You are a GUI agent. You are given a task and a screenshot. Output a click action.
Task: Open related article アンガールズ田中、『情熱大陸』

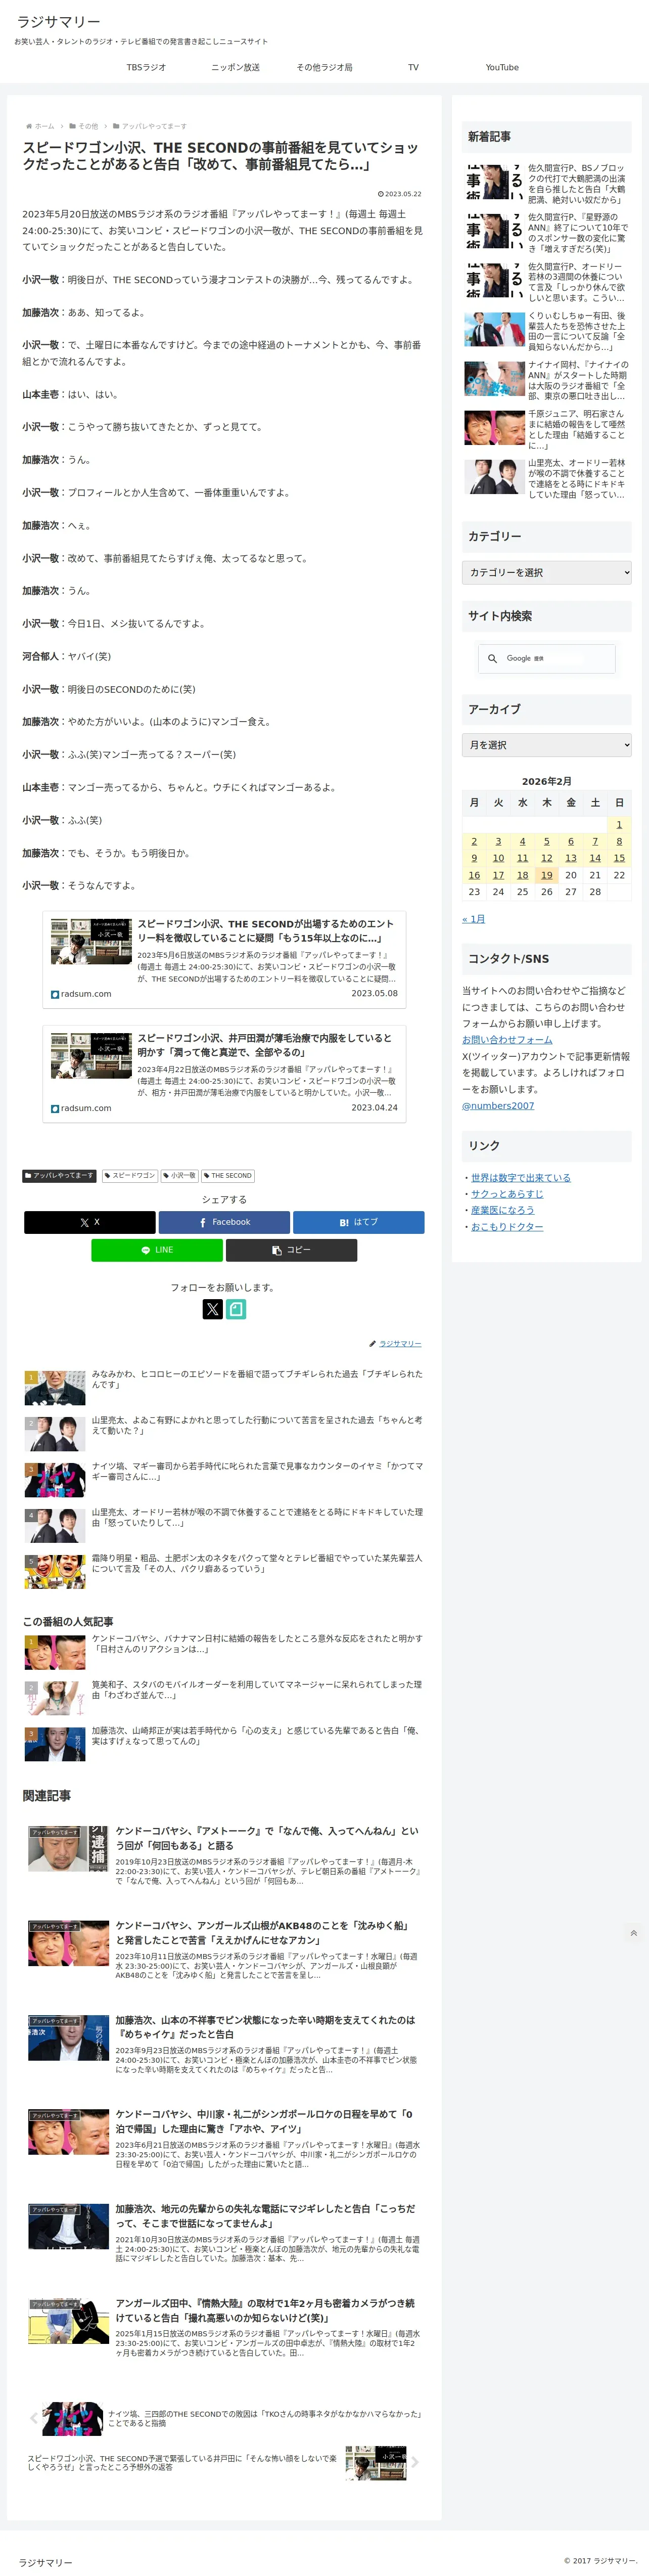click(224, 2329)
